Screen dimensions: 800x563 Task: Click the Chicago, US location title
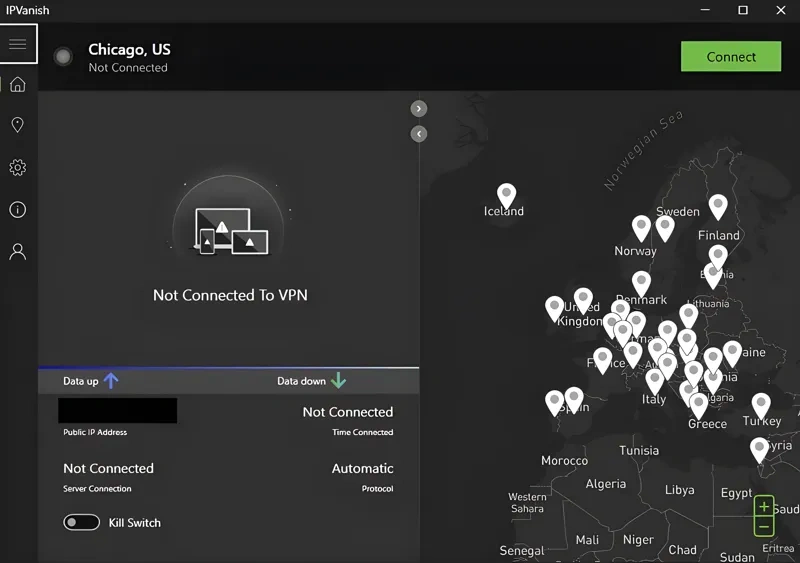(129, 50)
